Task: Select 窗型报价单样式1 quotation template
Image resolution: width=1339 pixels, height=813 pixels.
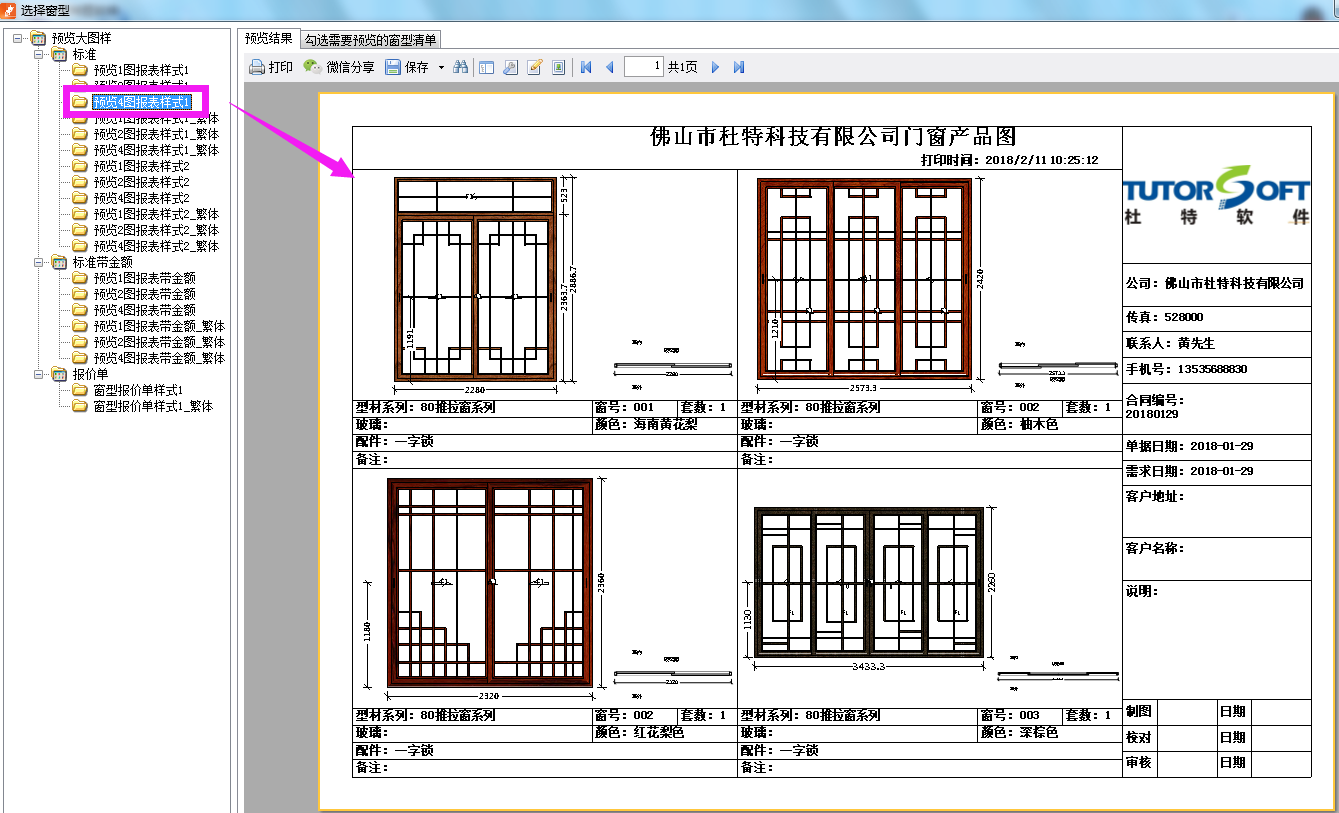Action: coord(138,390)
